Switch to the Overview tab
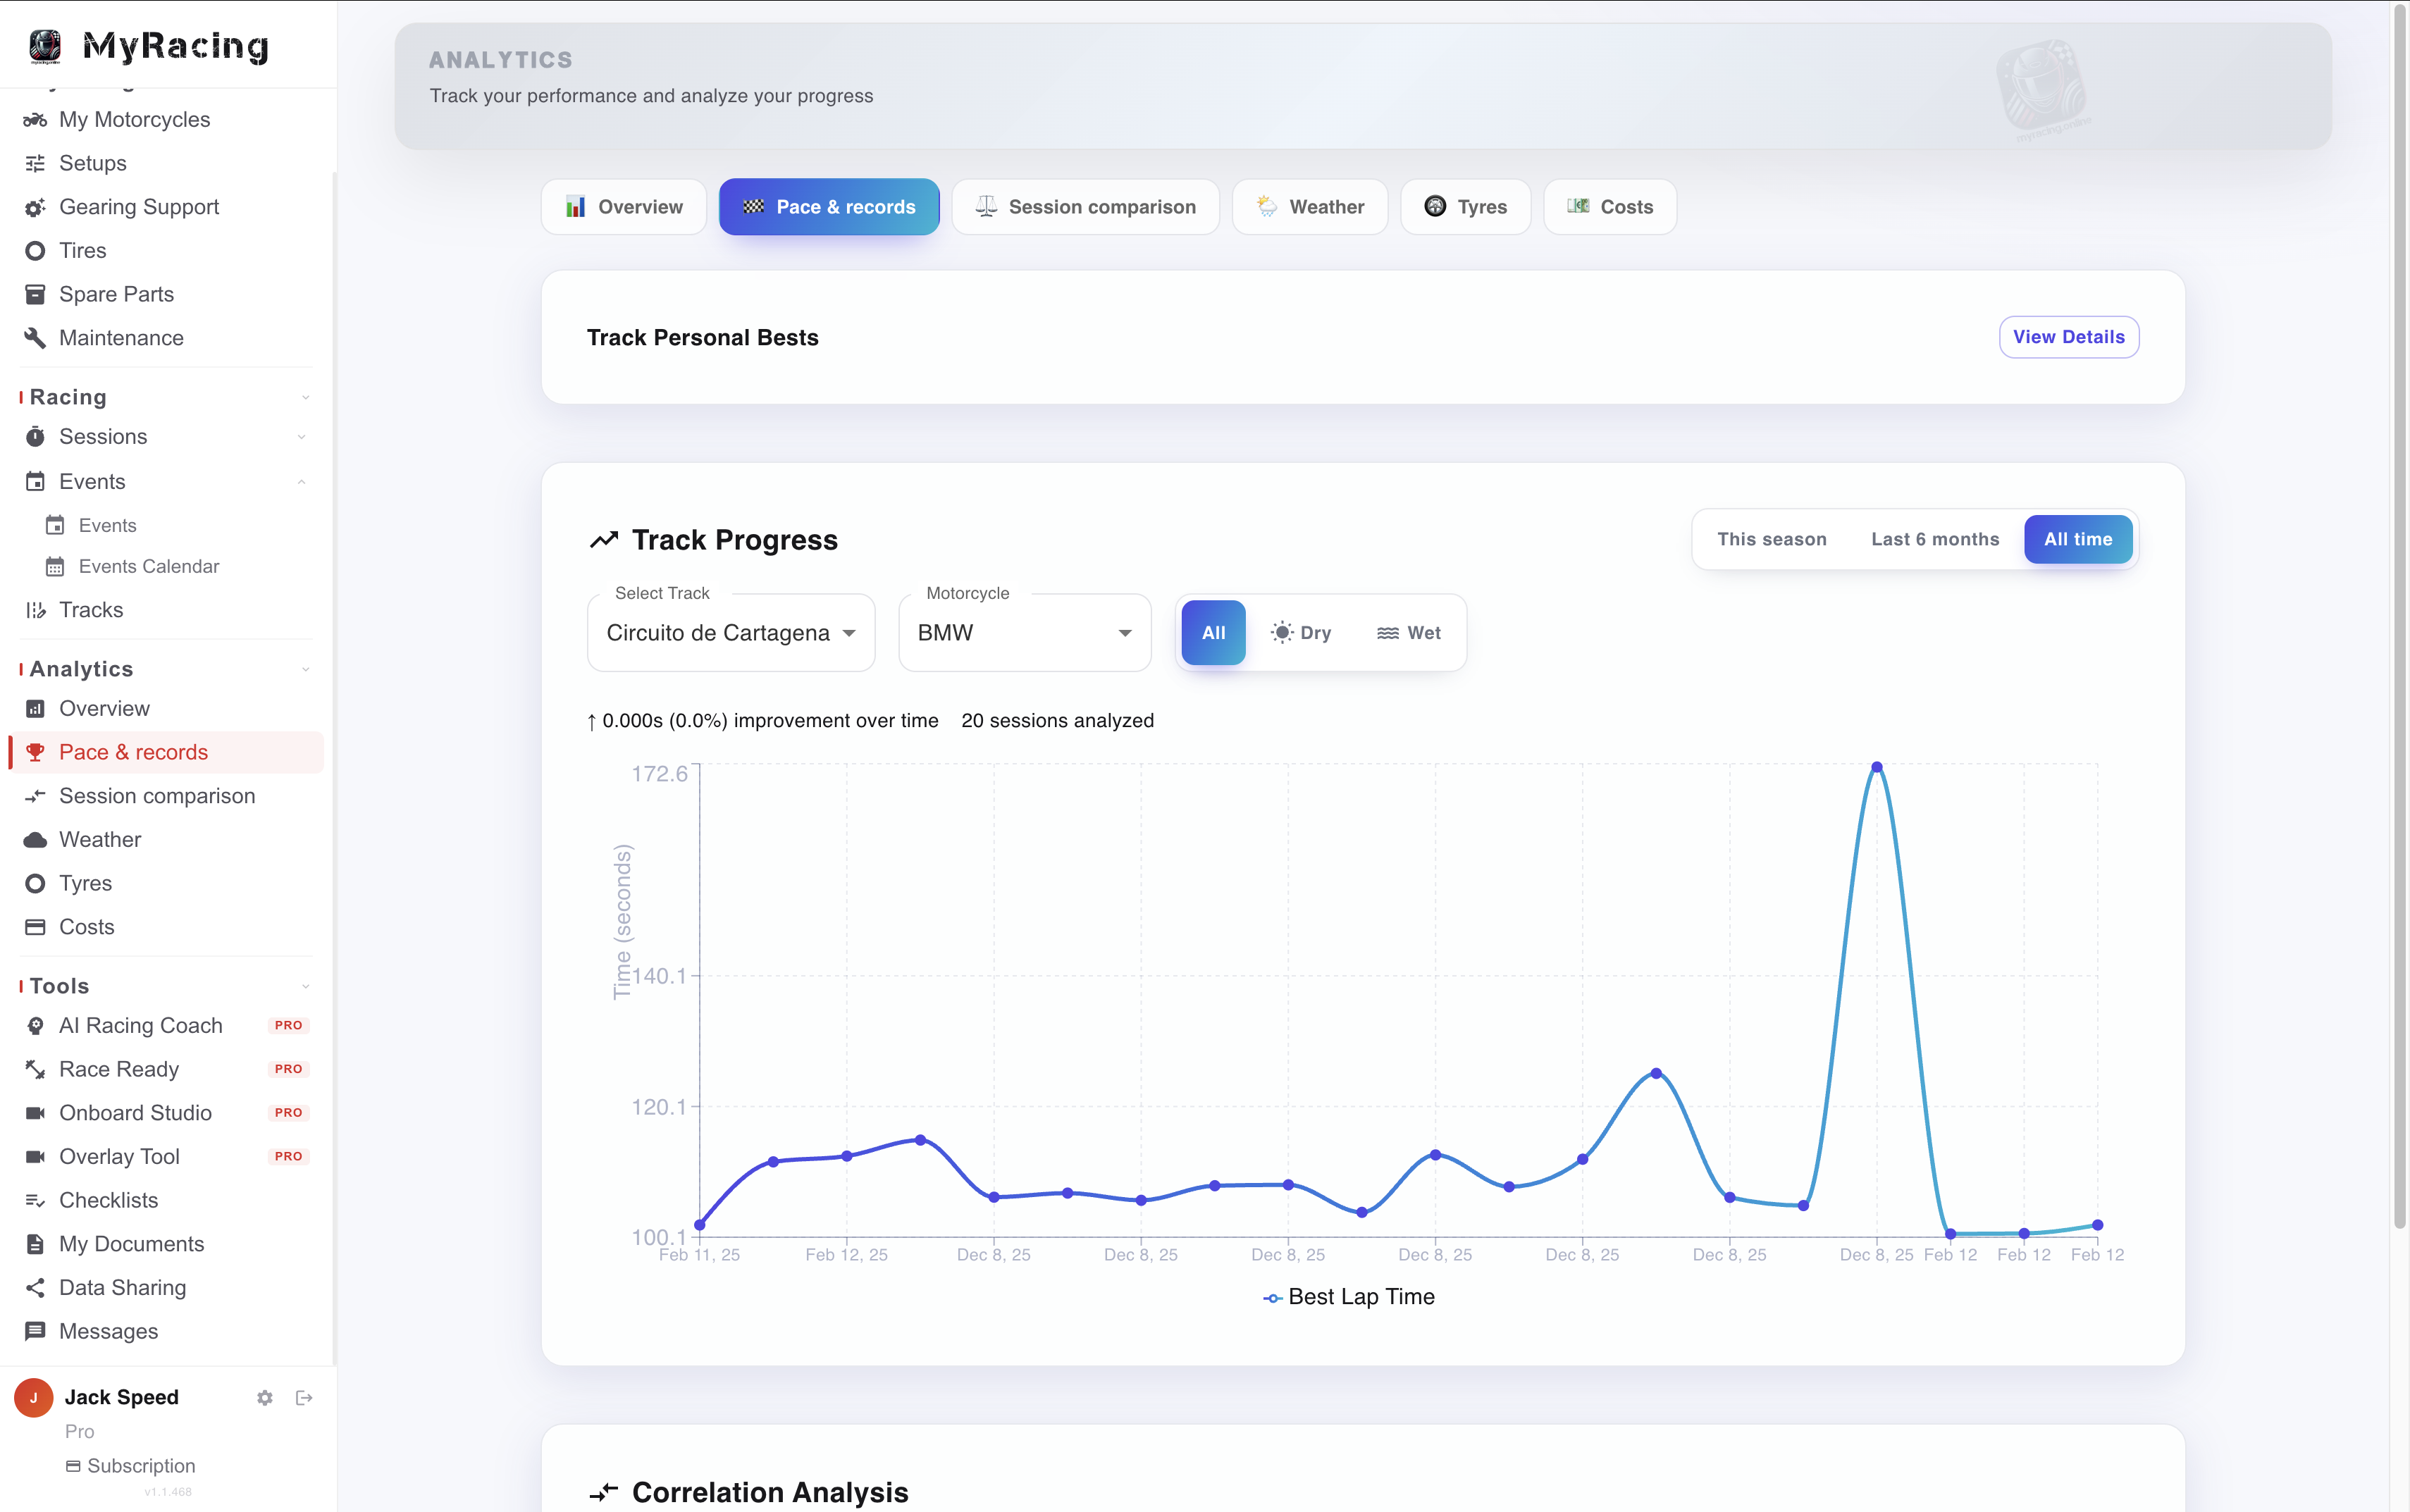 point(624,207)
